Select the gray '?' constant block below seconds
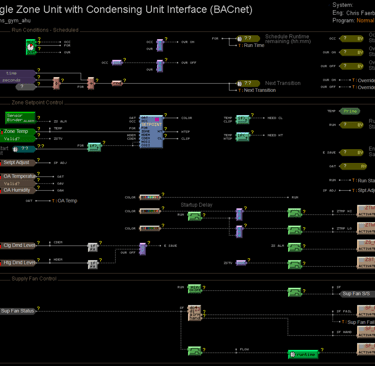Image resolution: width=375 pixels, height=366 pixels. 25,87
